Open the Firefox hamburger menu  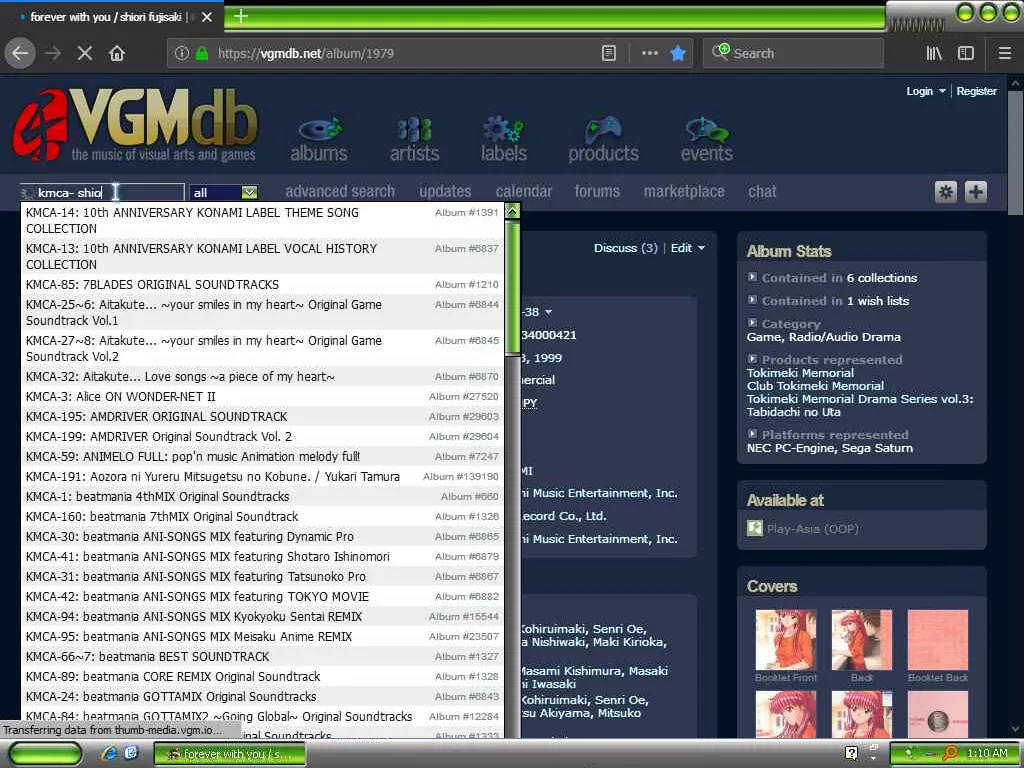click(x=1005, y=53)
